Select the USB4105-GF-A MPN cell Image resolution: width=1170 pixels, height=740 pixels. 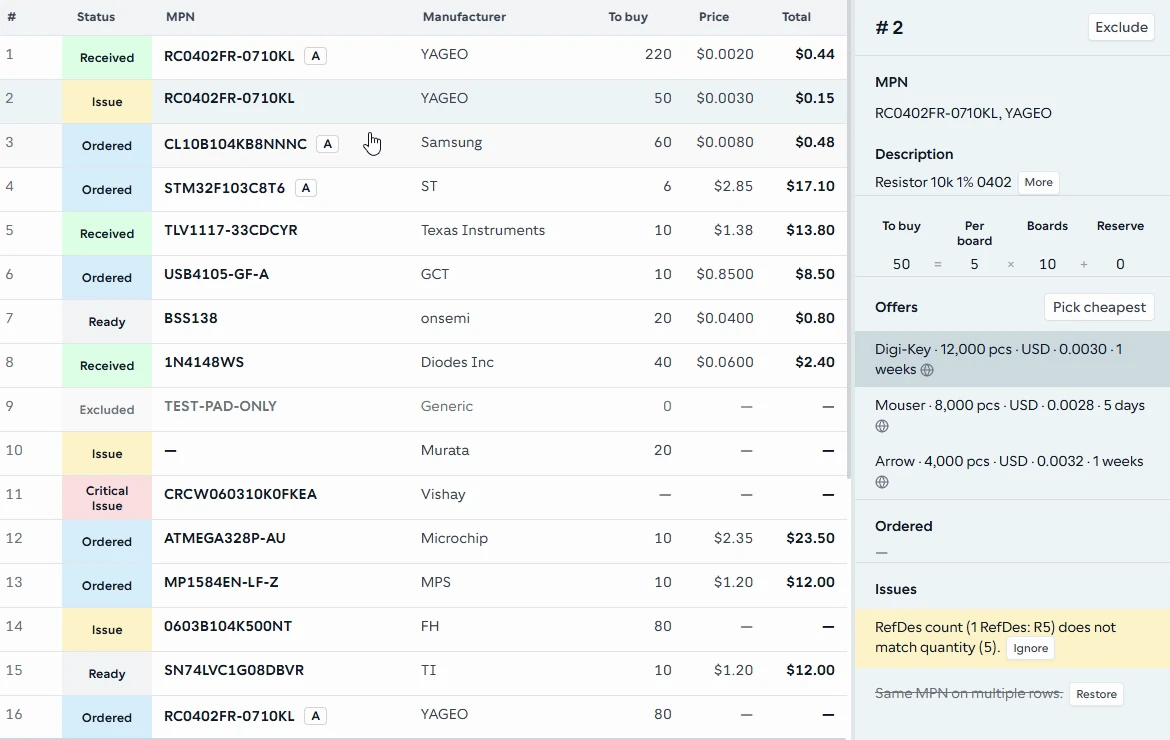coord(216,275)
